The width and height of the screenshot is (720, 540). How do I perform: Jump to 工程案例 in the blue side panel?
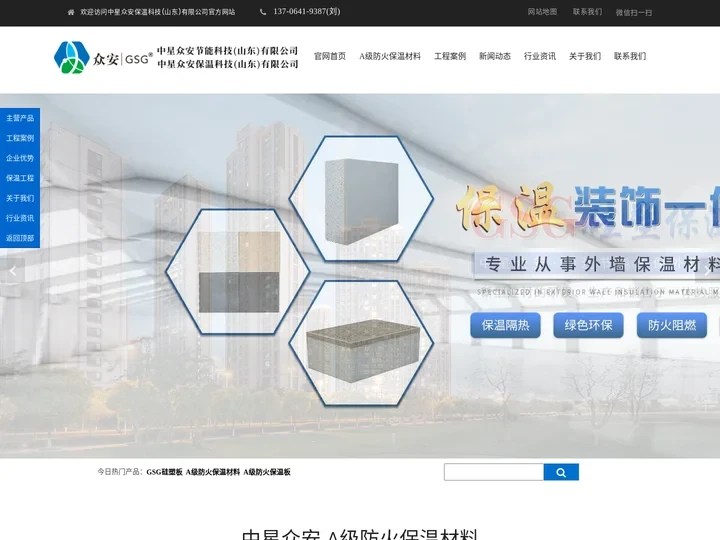(x=20, y=138)
